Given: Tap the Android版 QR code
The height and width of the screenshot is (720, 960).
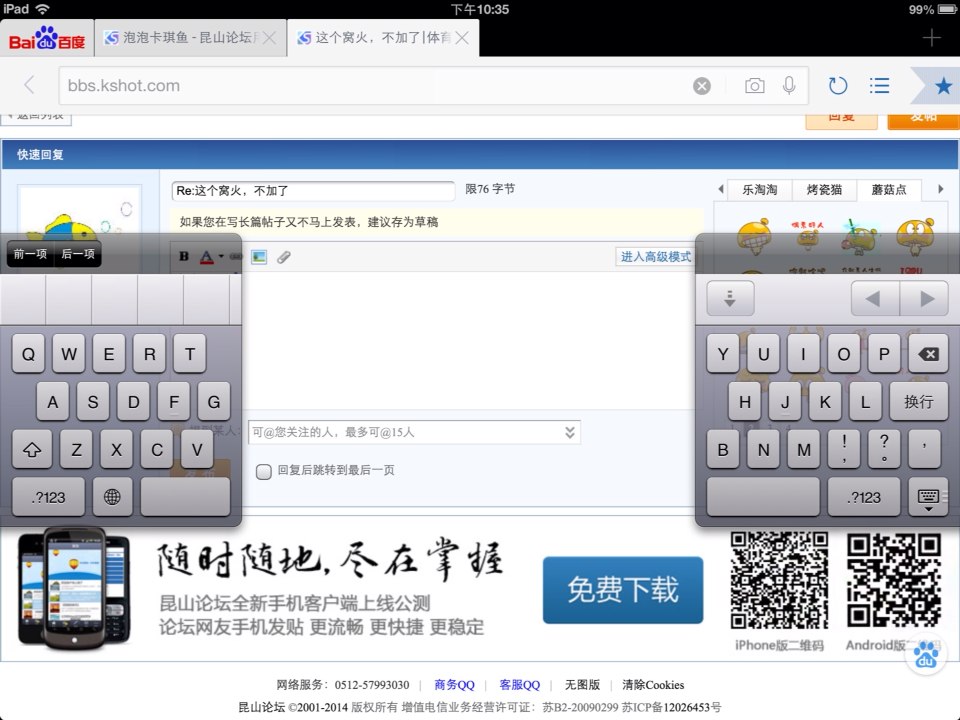Looking at the screenshot, I should [894, 580].
